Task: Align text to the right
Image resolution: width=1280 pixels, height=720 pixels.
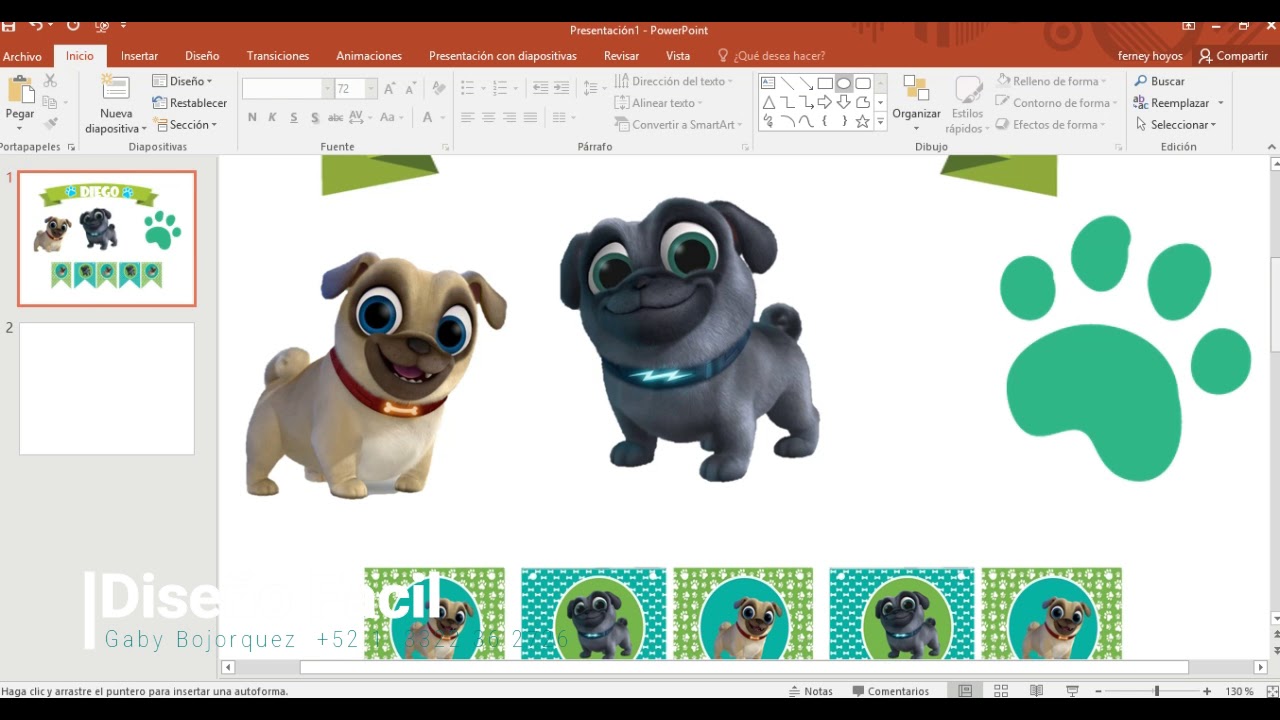Action: click(x=509, y=117)
